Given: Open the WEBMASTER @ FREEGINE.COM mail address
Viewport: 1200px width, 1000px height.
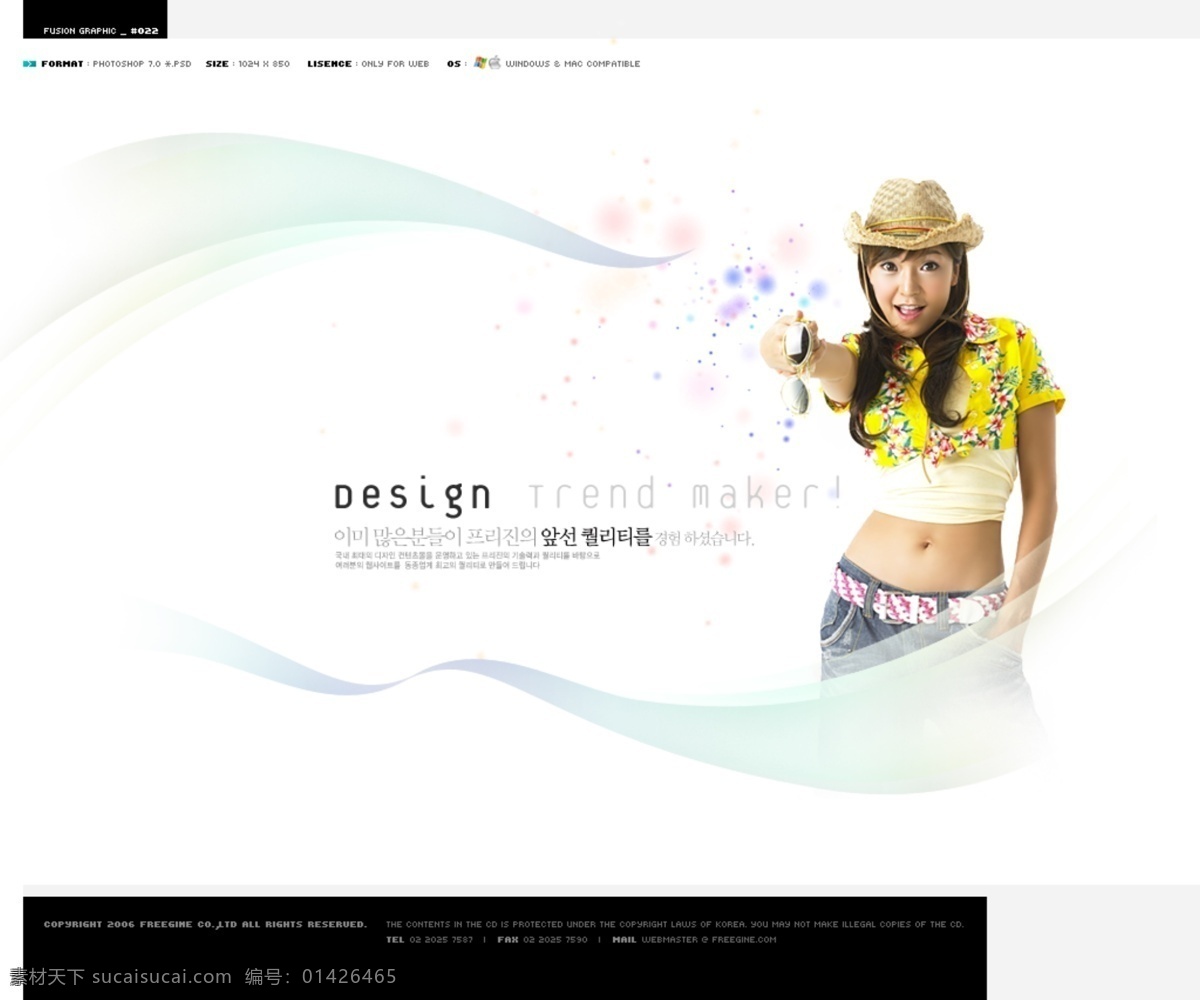Looking at the screenshot, I should [x=709, y=940].
